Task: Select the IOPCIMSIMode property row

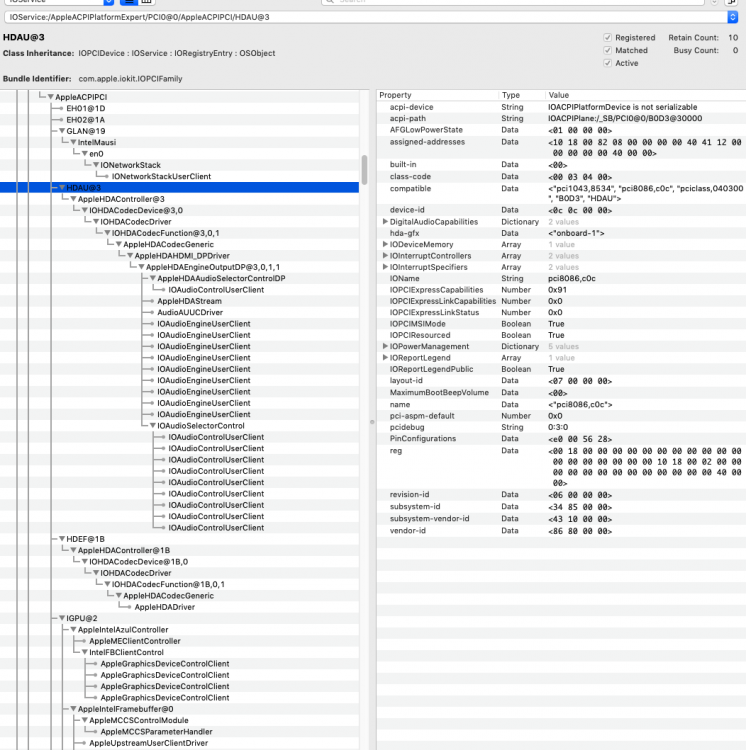Action: point(561,324)
